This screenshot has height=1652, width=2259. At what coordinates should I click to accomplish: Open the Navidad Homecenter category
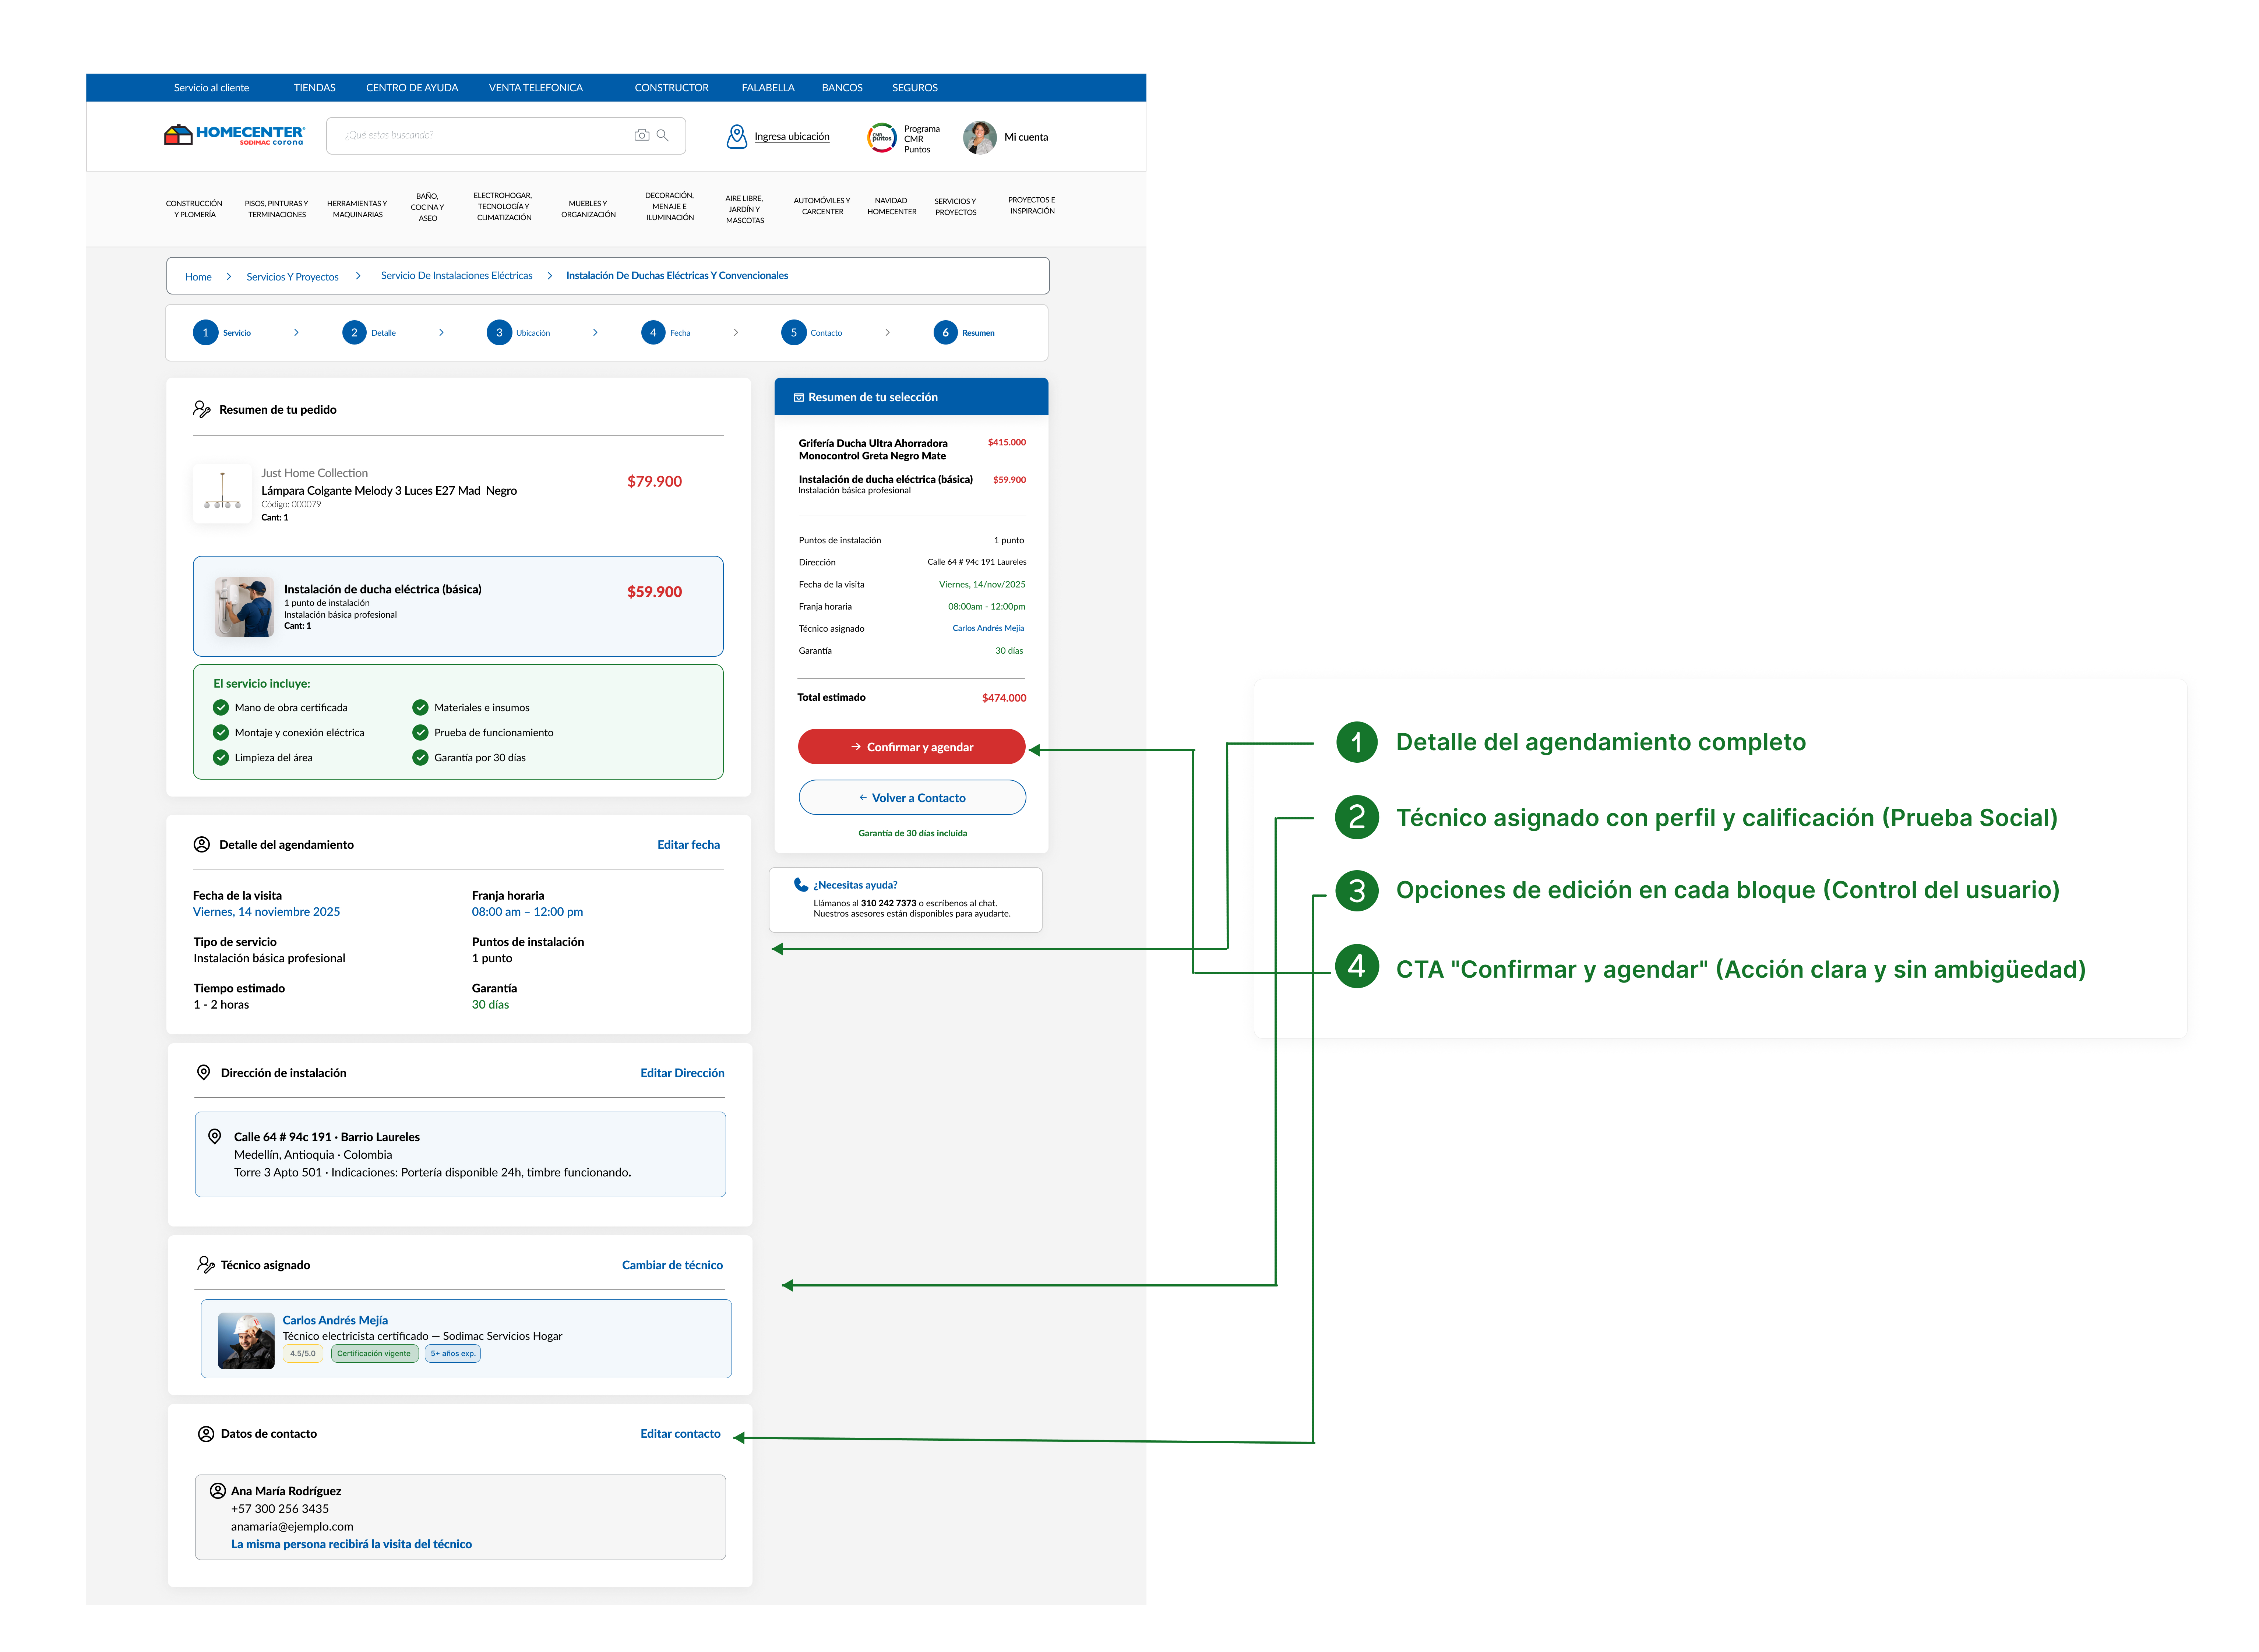(892, 206)
